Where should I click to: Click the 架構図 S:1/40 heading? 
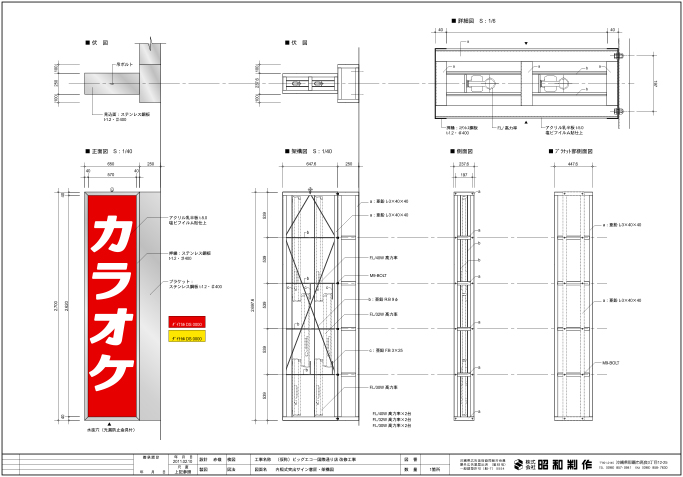308,151
